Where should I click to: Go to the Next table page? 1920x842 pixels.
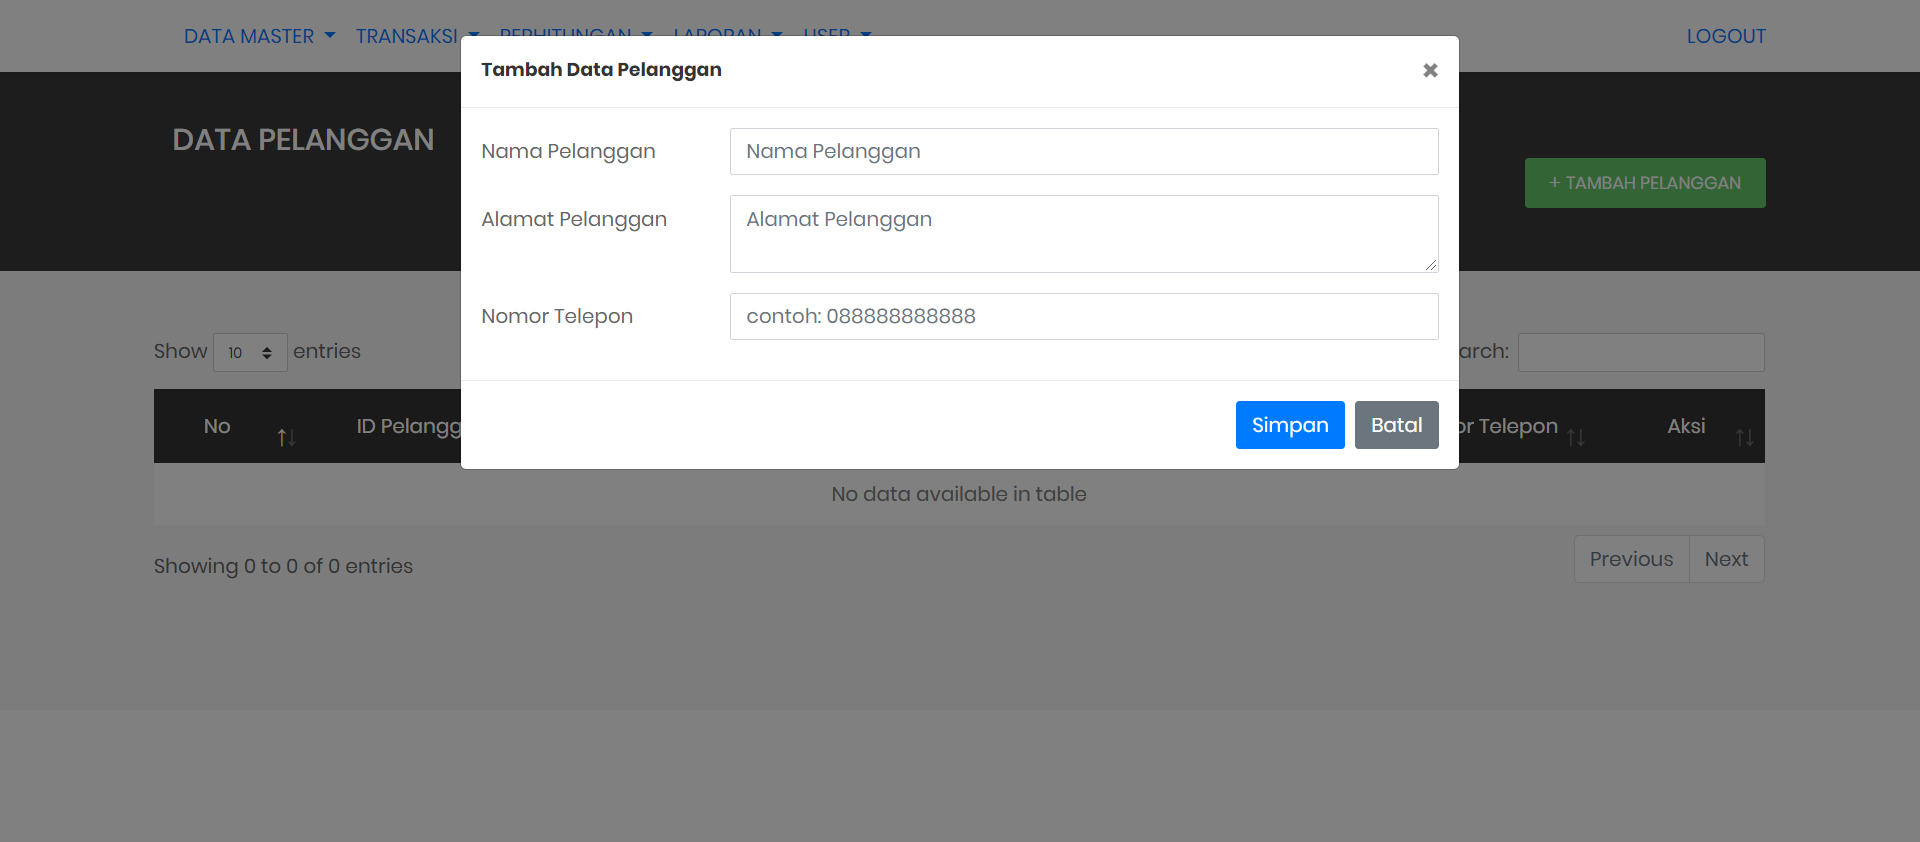1726,559
